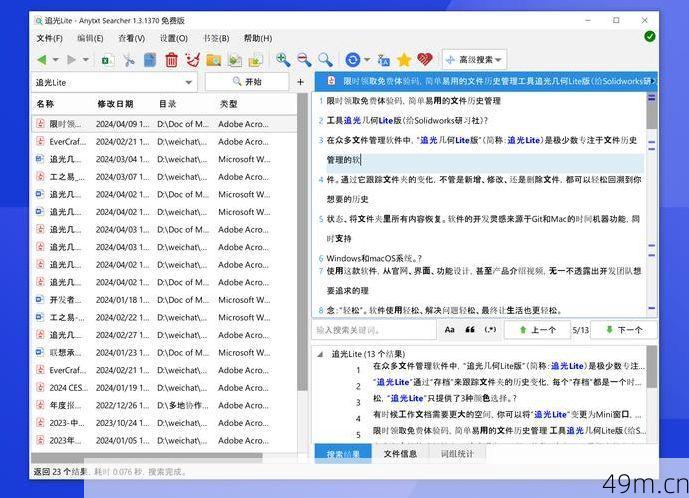Select the 工之易_... PDF row dated 2024/03/07

tap(164, 177)
